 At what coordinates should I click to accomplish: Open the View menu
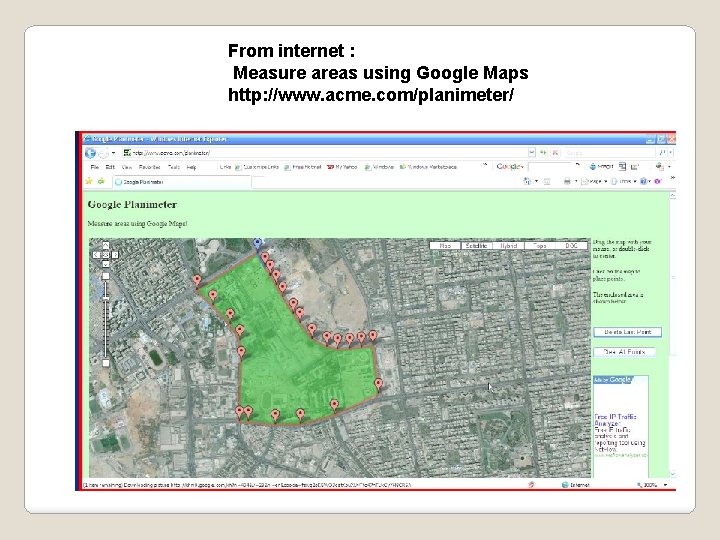(x=127, y=167)
